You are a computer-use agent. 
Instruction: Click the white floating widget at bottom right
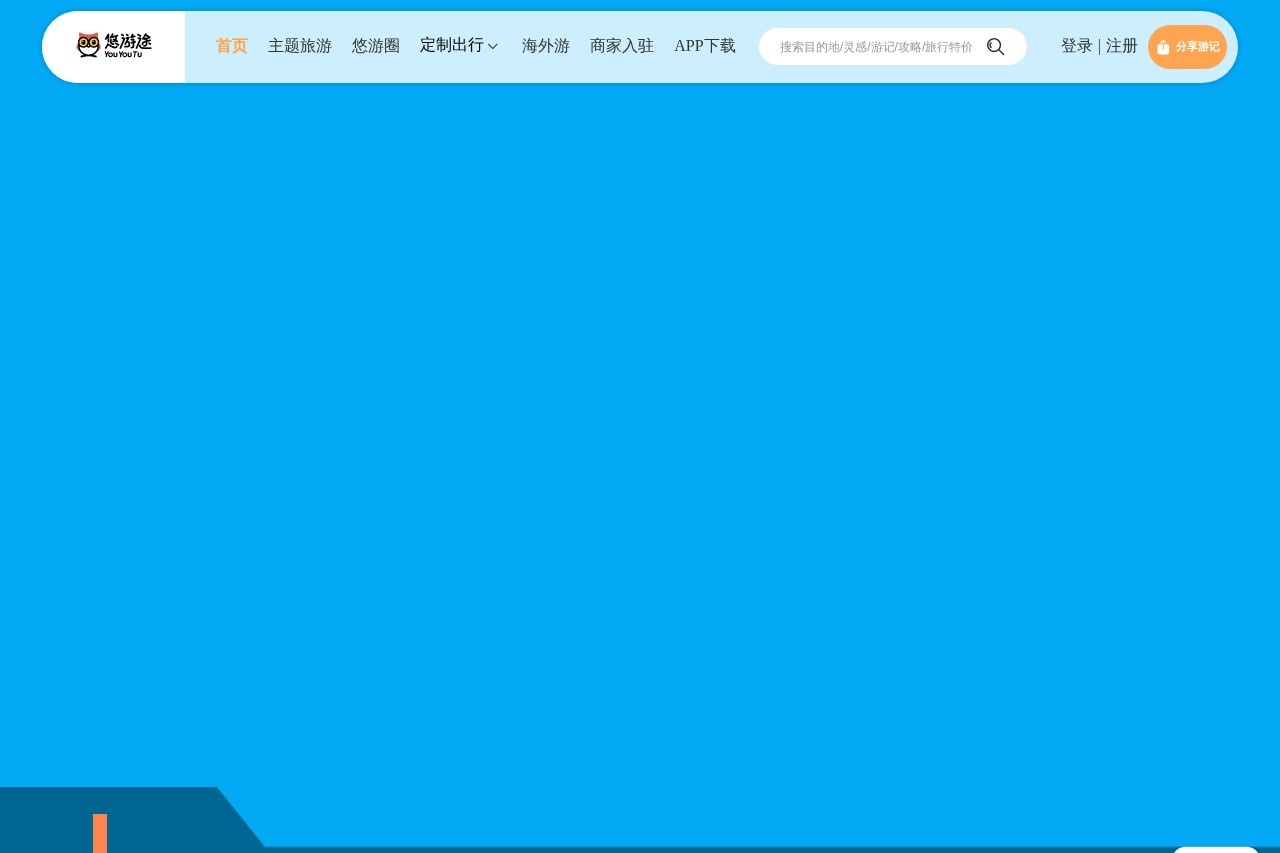coord(1215,850)
